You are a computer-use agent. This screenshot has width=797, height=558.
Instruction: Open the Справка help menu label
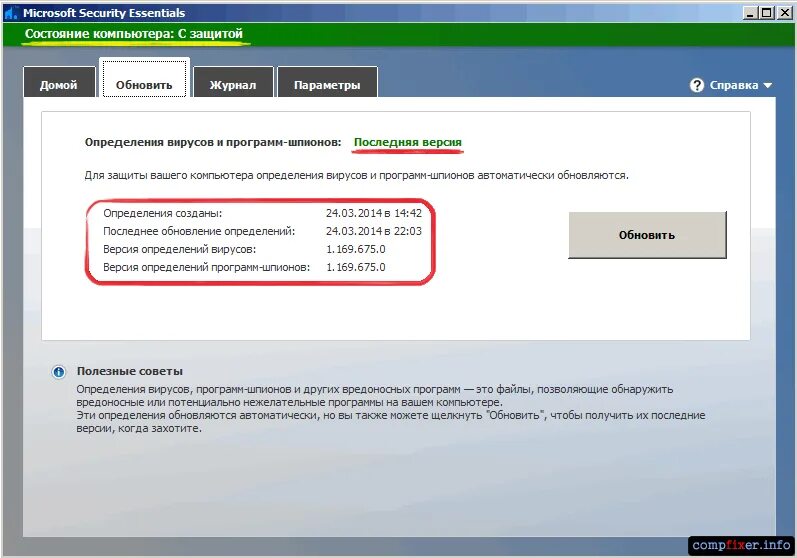tap(733, 85)
